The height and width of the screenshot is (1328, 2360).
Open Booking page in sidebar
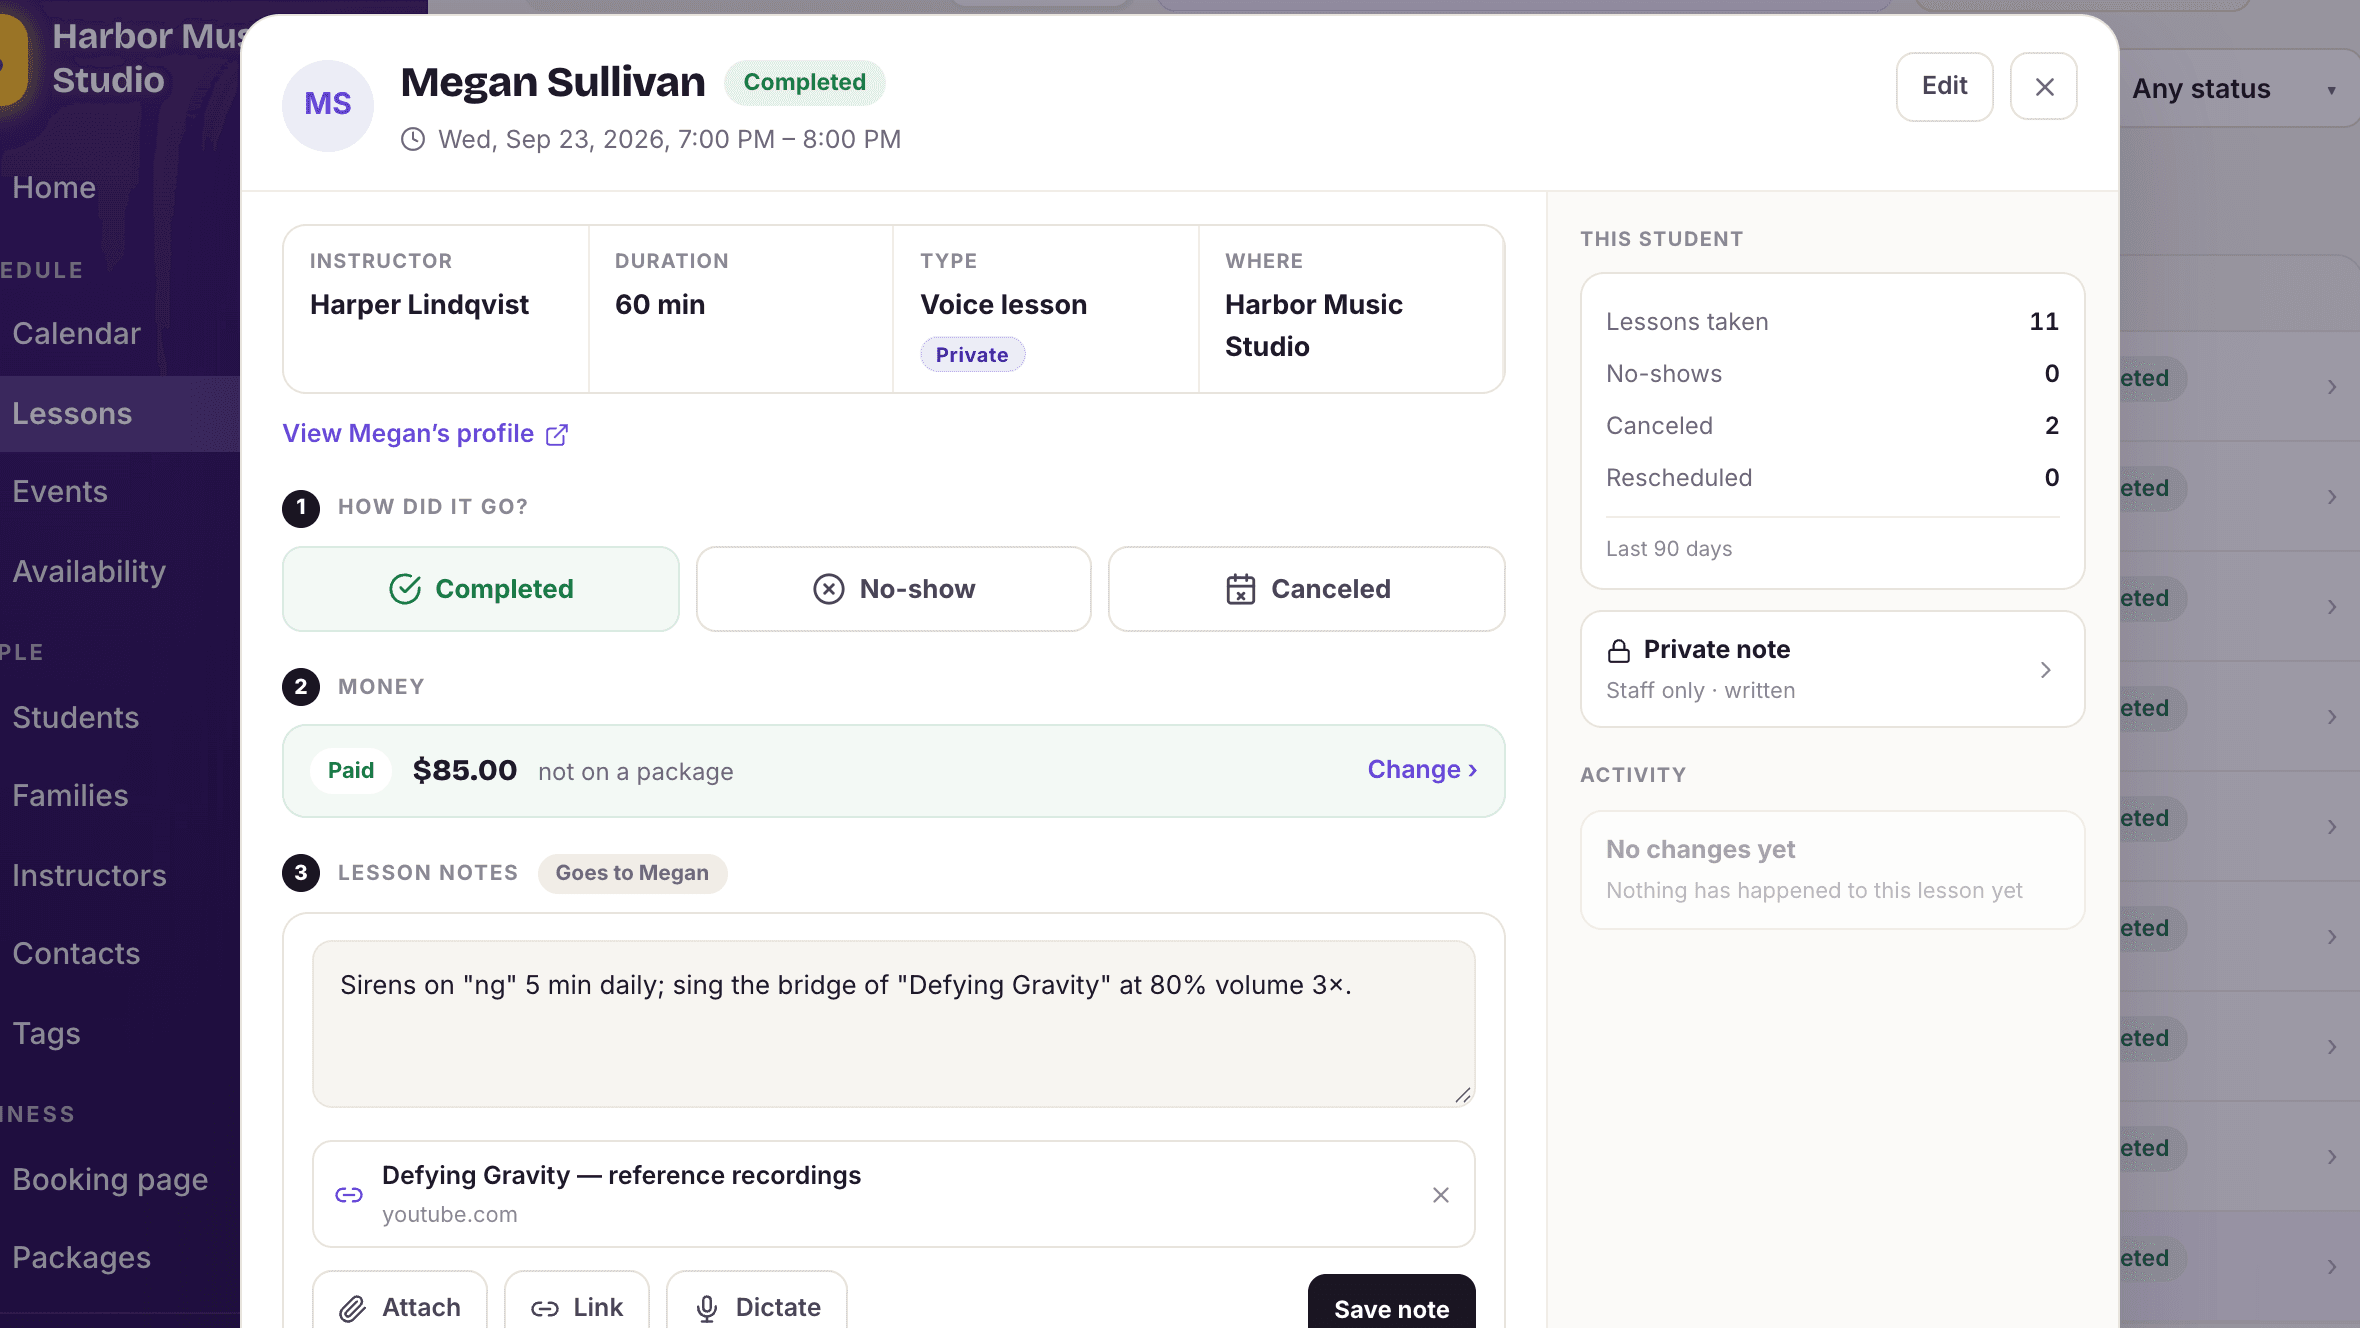pyautogui.click(x=110, y=1180)
